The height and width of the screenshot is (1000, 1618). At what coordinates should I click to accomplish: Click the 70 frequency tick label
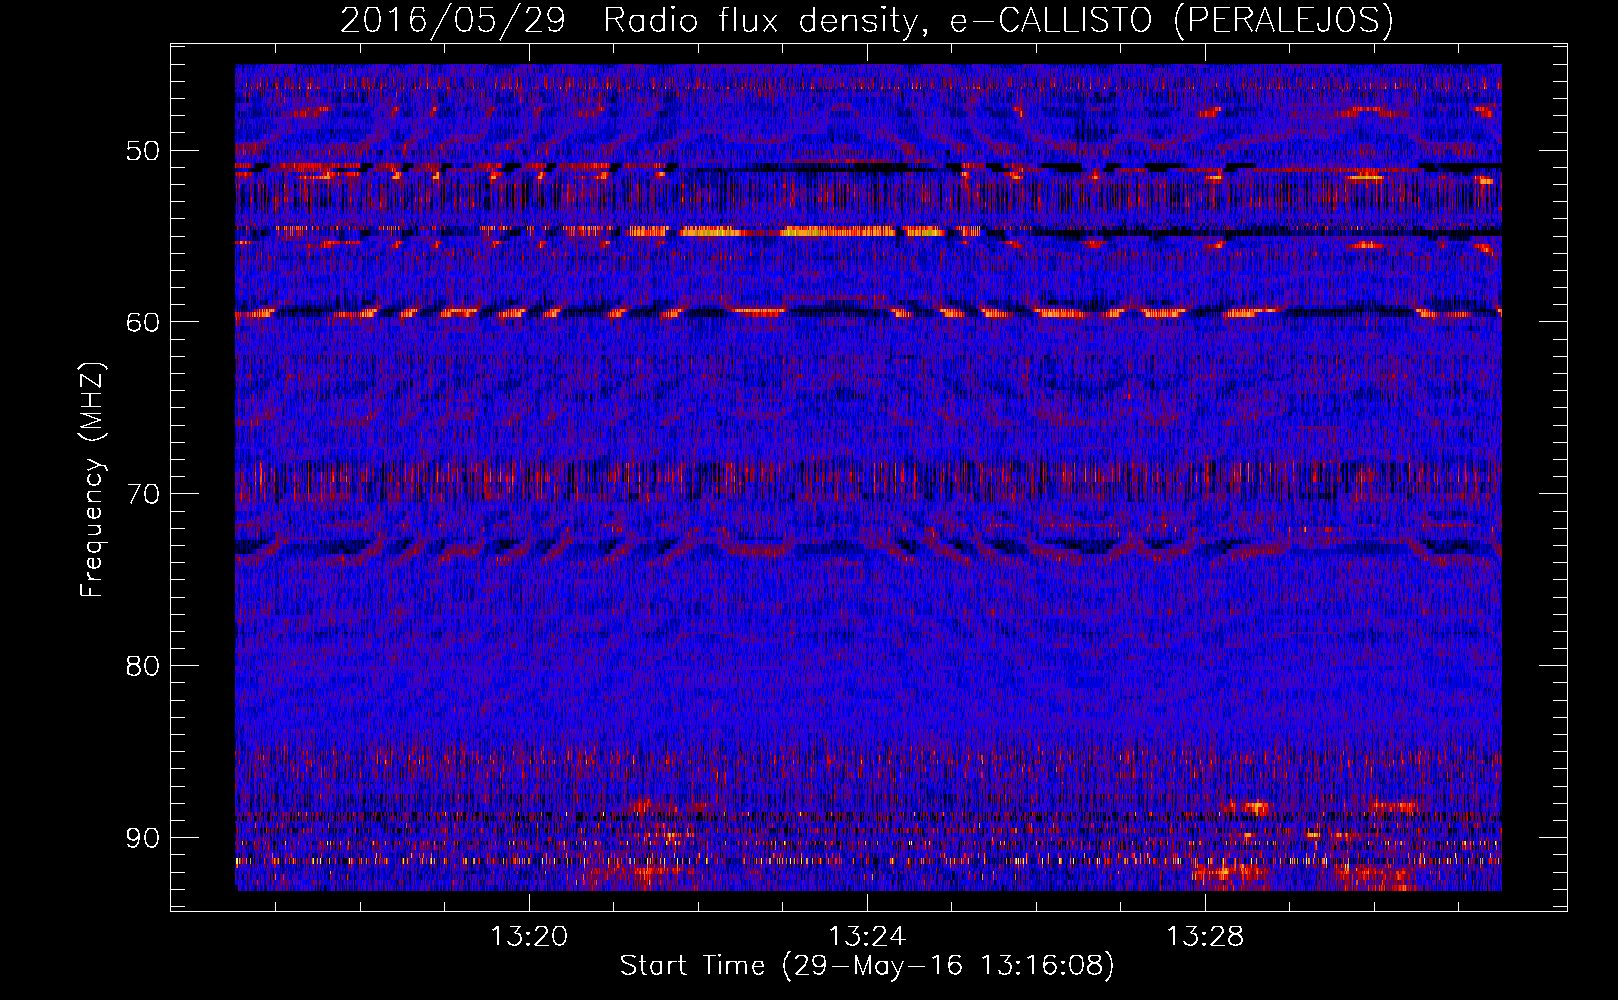tap(142, 494)
